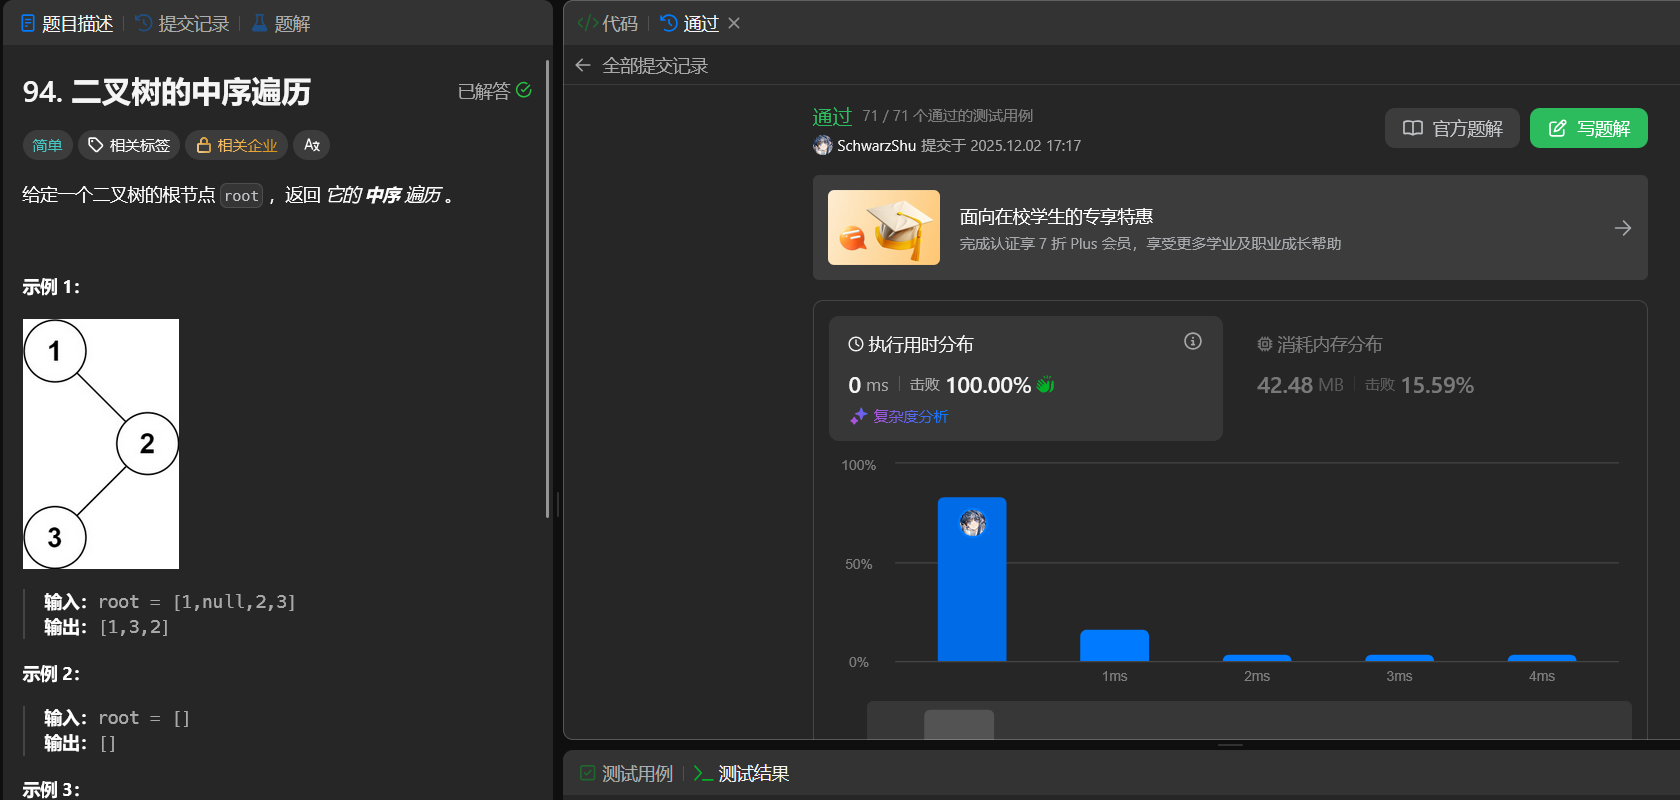1680x800 pixels.
Task: Close the 通过 submission tab
Action: 734,23
